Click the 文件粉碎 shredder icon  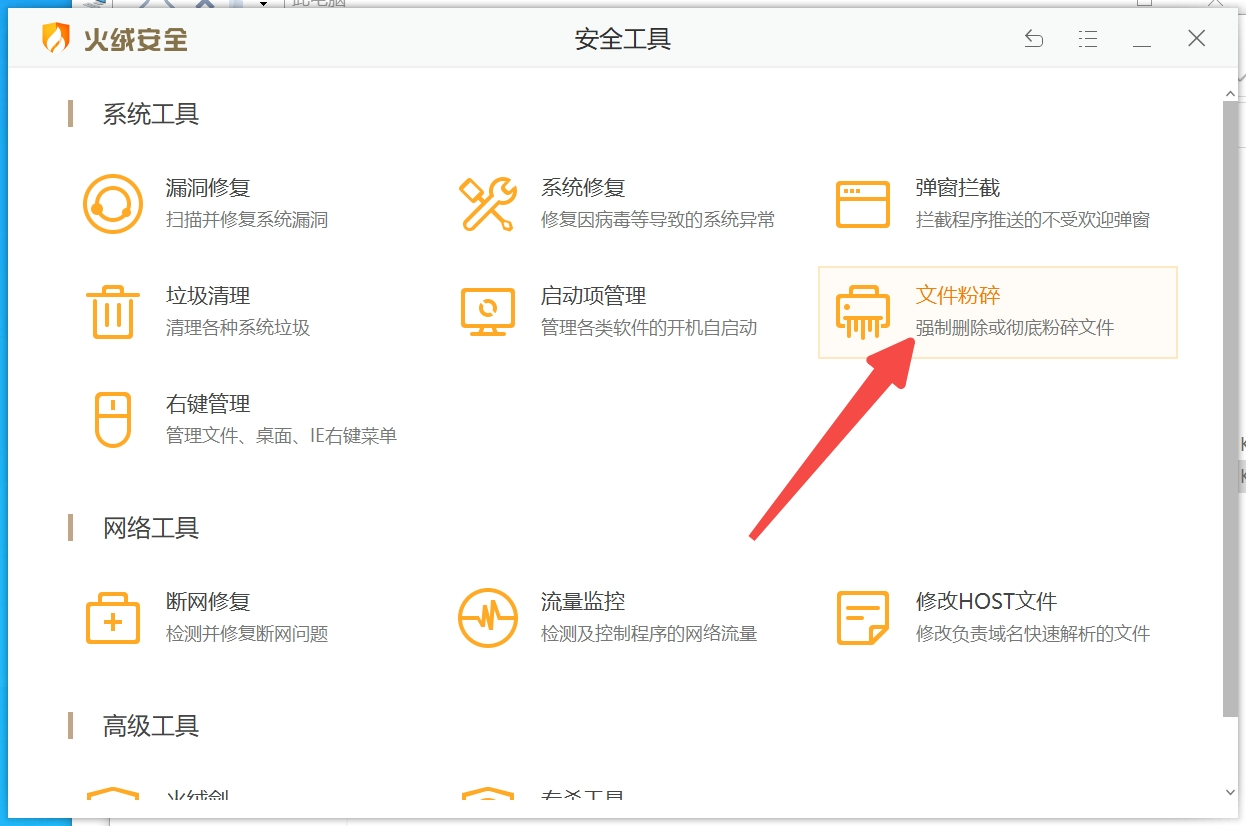click(862, 312)
